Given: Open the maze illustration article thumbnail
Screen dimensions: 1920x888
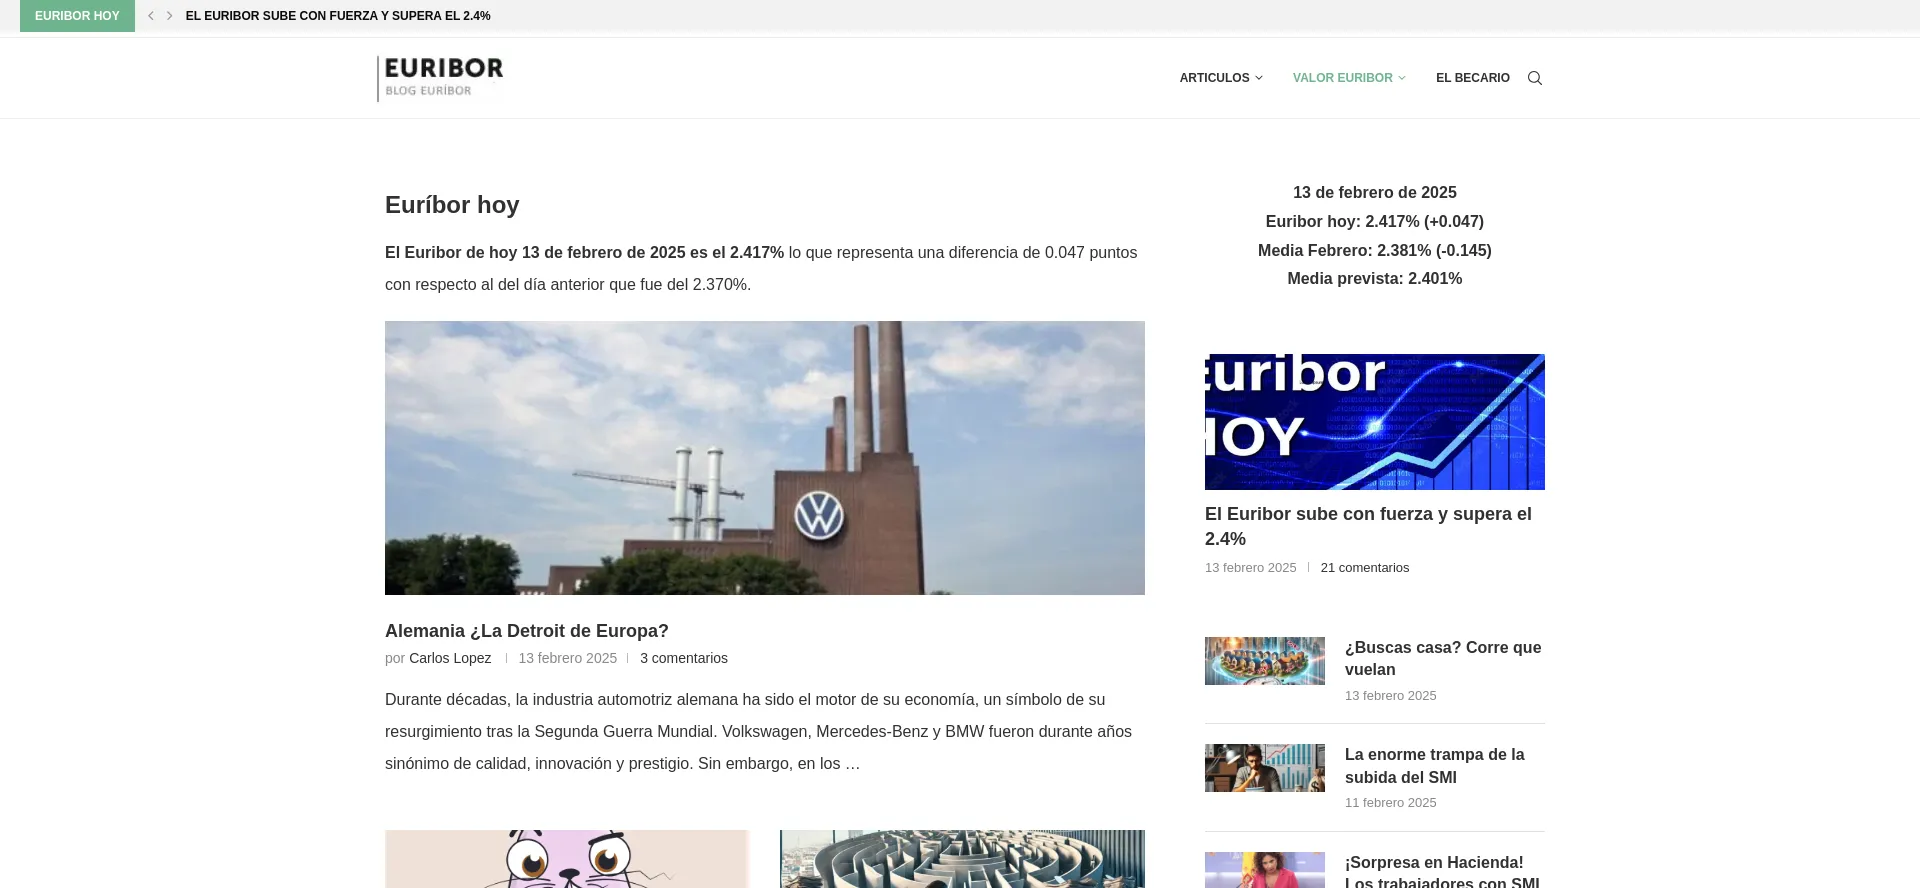Looking at the screenshot, I should coord(962,859).
